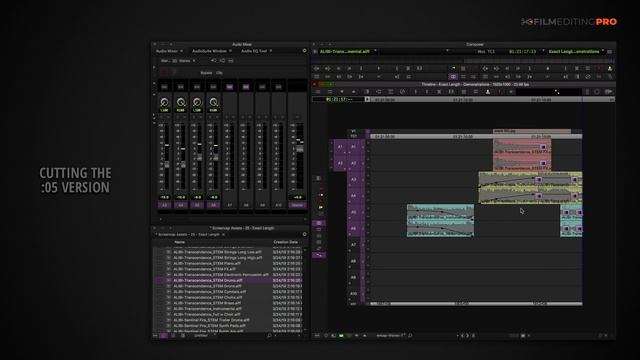Select the Screencap Assets bin tab
Image resolution: width=640 pixels, height=360 pixels.
pos(189,234)
